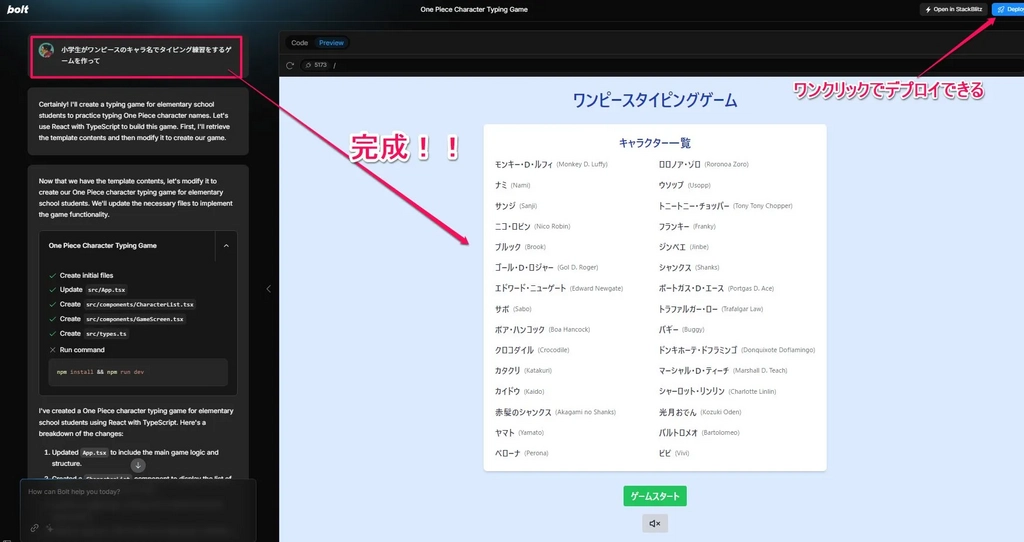Click the user avatar in the prompt message
Screen dimensions: 1024x542
(x=46, y=50)
